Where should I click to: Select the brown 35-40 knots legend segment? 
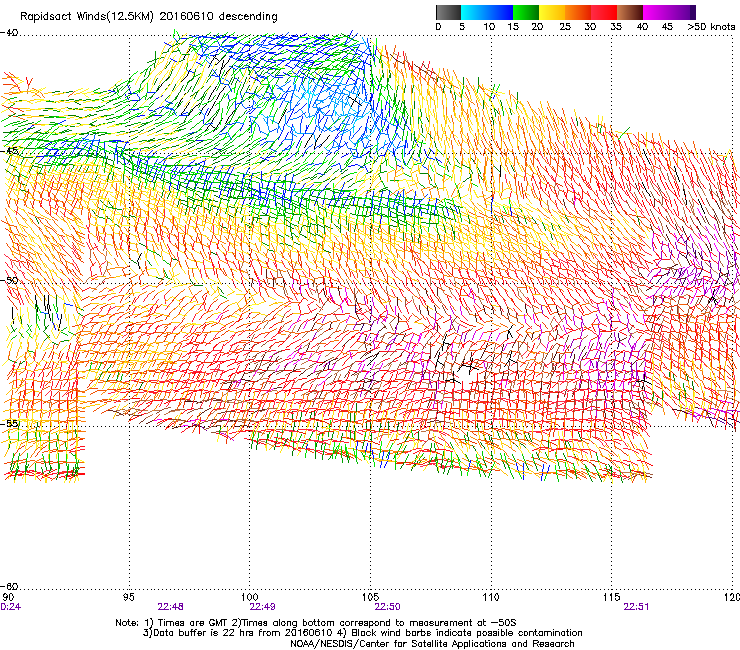pyautogui.click(x=630, y=12)
